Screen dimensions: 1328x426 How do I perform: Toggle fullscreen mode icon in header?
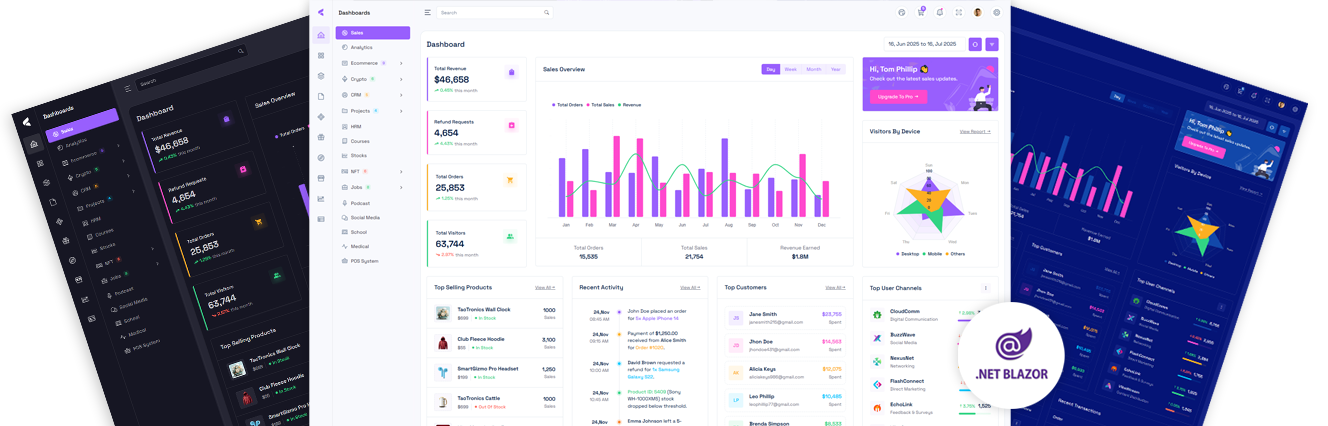coord(959,12)
